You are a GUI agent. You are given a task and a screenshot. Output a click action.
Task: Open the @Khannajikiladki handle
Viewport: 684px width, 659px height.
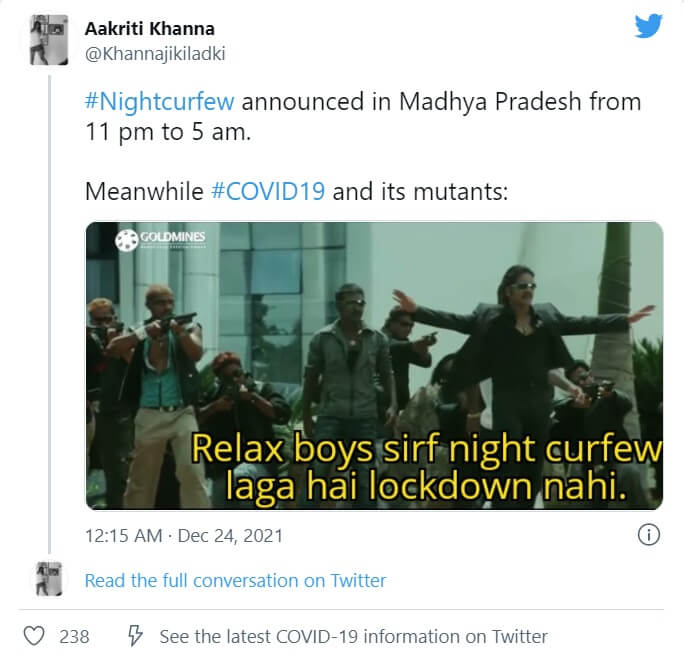point(155,54)
